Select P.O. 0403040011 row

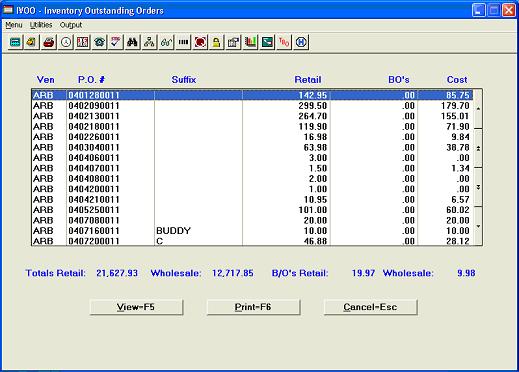pyautogui.click(x=253, y=147)
